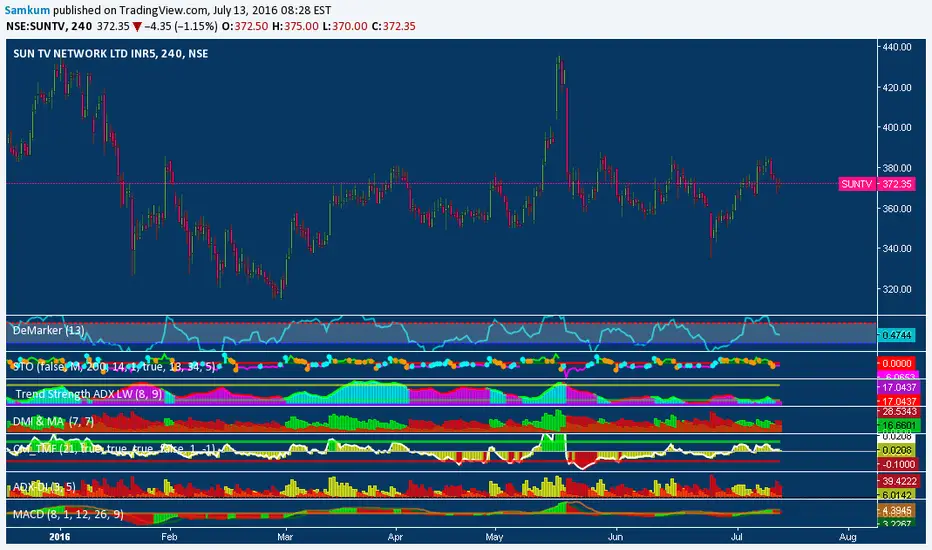932x550 pixels.
Task: Select the DeMarker (13) indicator label
Action: (49, 330)
